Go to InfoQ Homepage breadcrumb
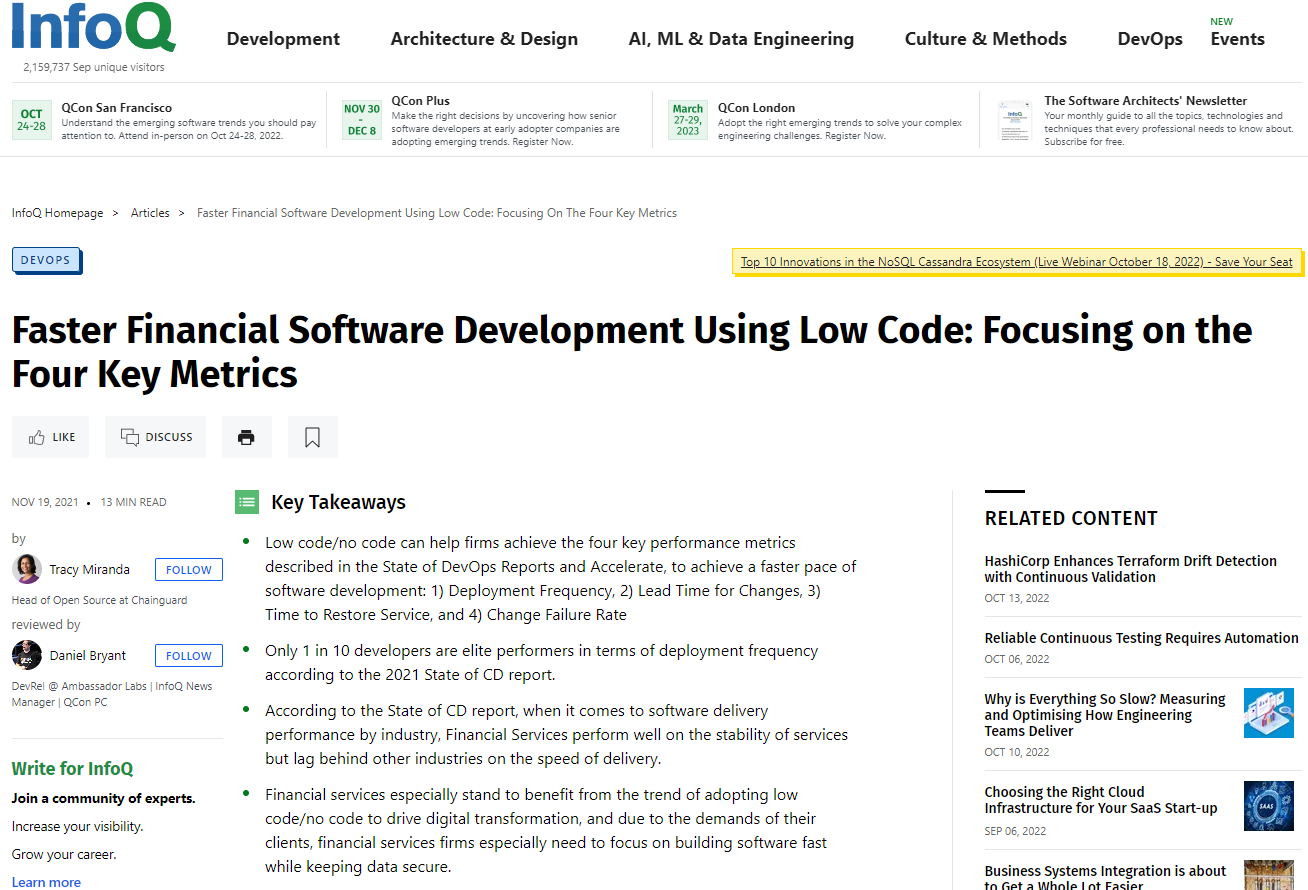Viewport: 1308px width, 890px height. tap(57, 213)
